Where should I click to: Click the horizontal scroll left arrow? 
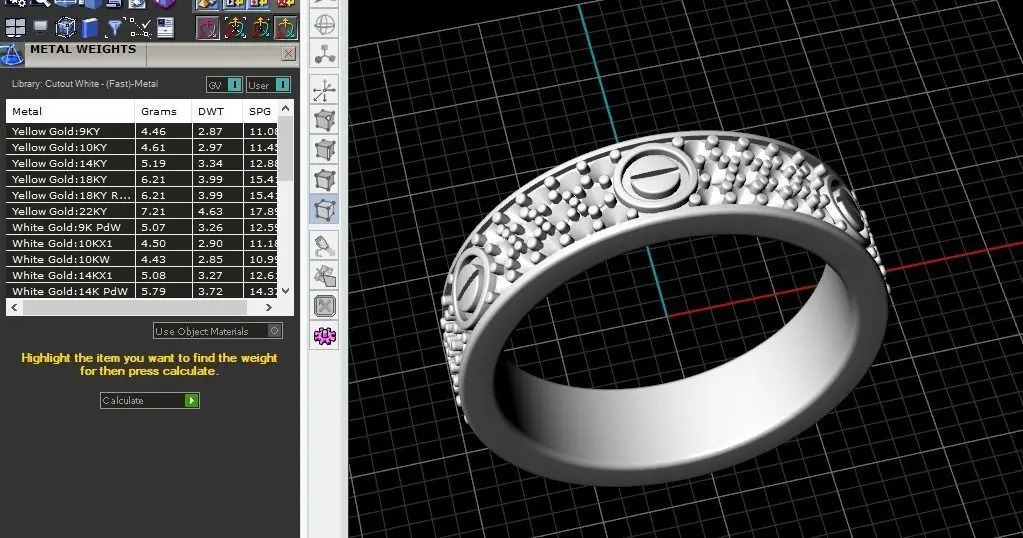click(15, 307)
